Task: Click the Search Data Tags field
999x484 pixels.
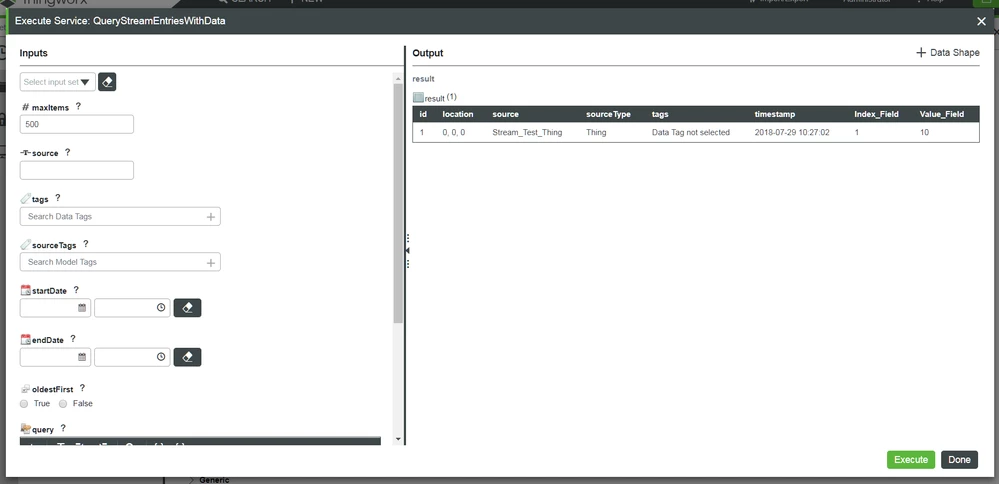Action: pyautogui.click(x=120, y=217)
